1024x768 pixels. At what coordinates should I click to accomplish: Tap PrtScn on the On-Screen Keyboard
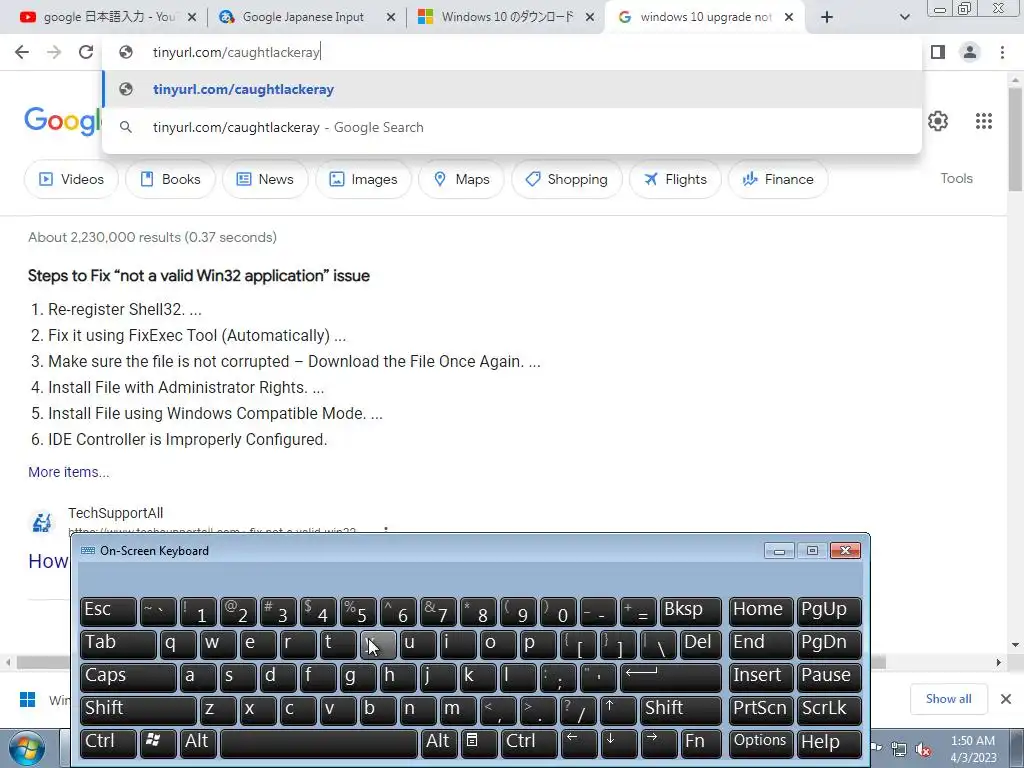coord(761,710)
